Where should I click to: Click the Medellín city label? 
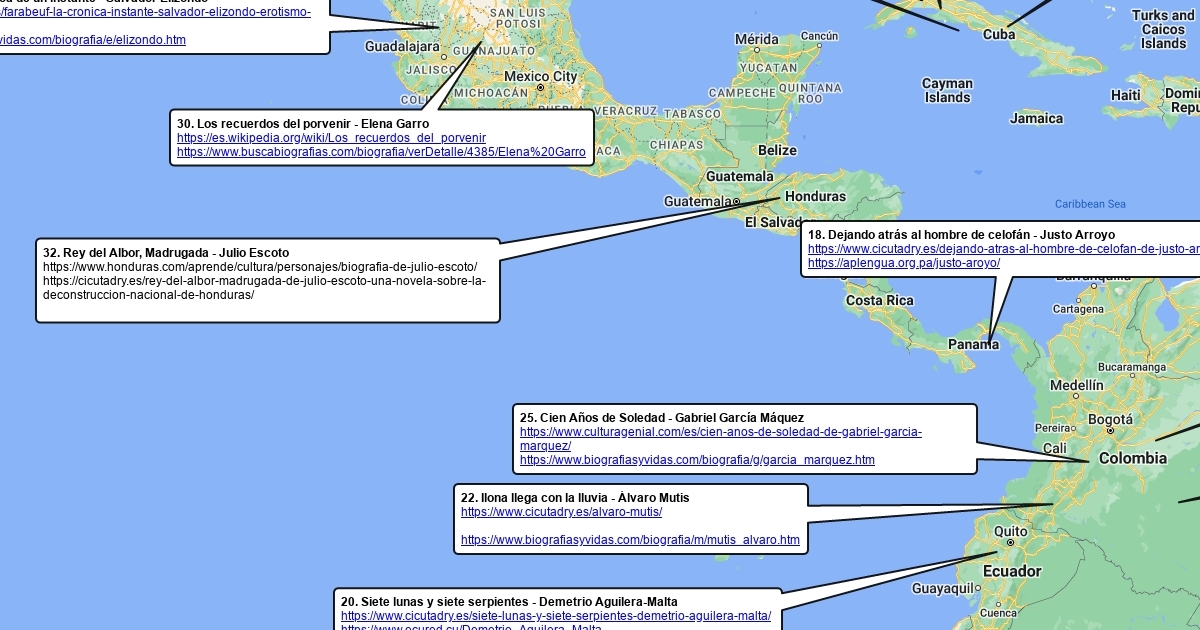pos(1077,385)
